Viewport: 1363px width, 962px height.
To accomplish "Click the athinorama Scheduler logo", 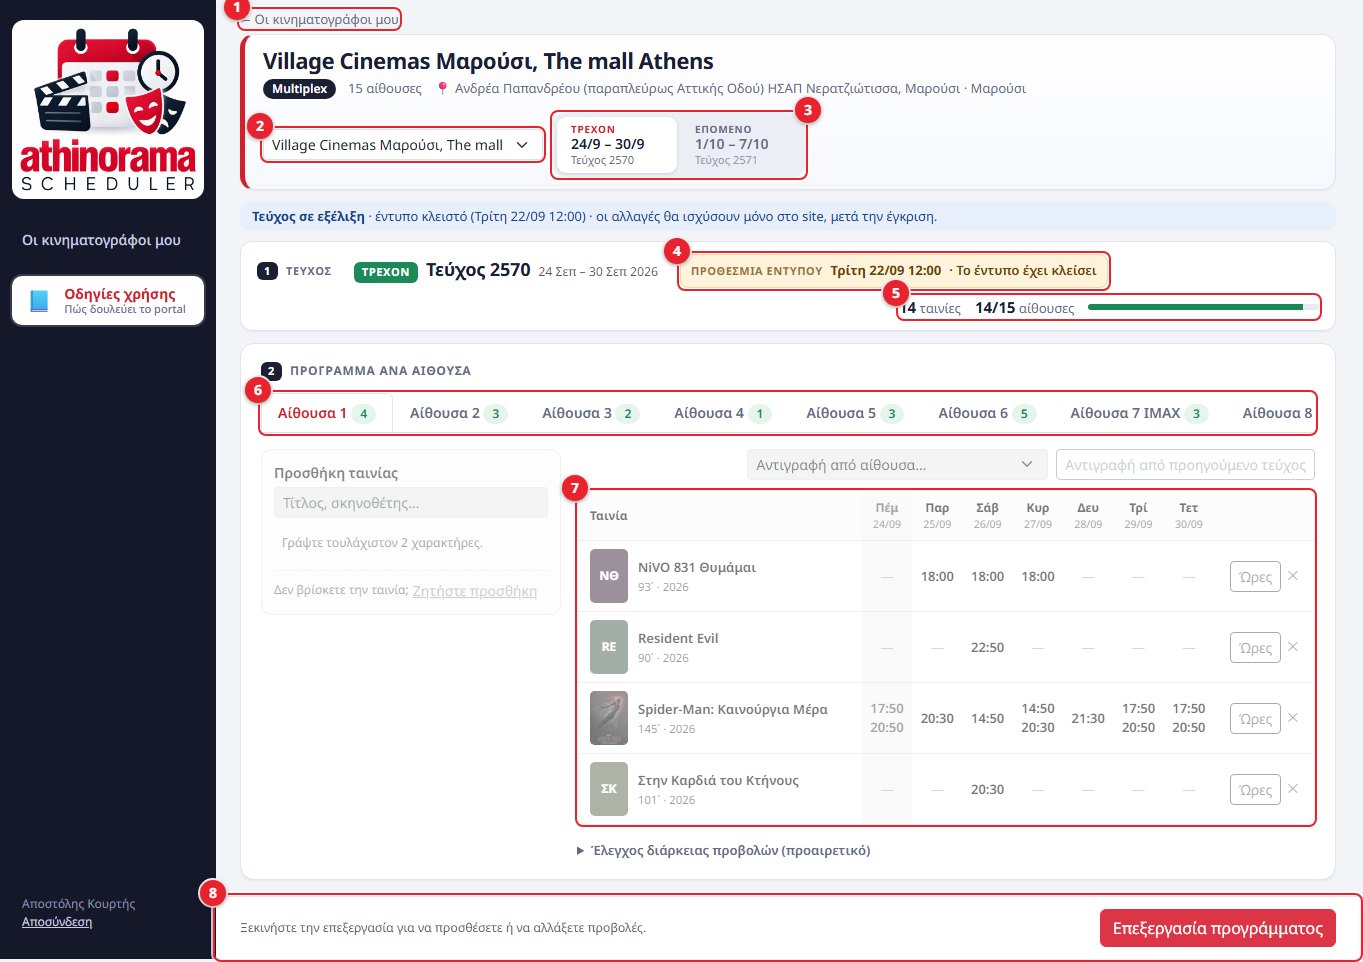I will tap(108, 109).
